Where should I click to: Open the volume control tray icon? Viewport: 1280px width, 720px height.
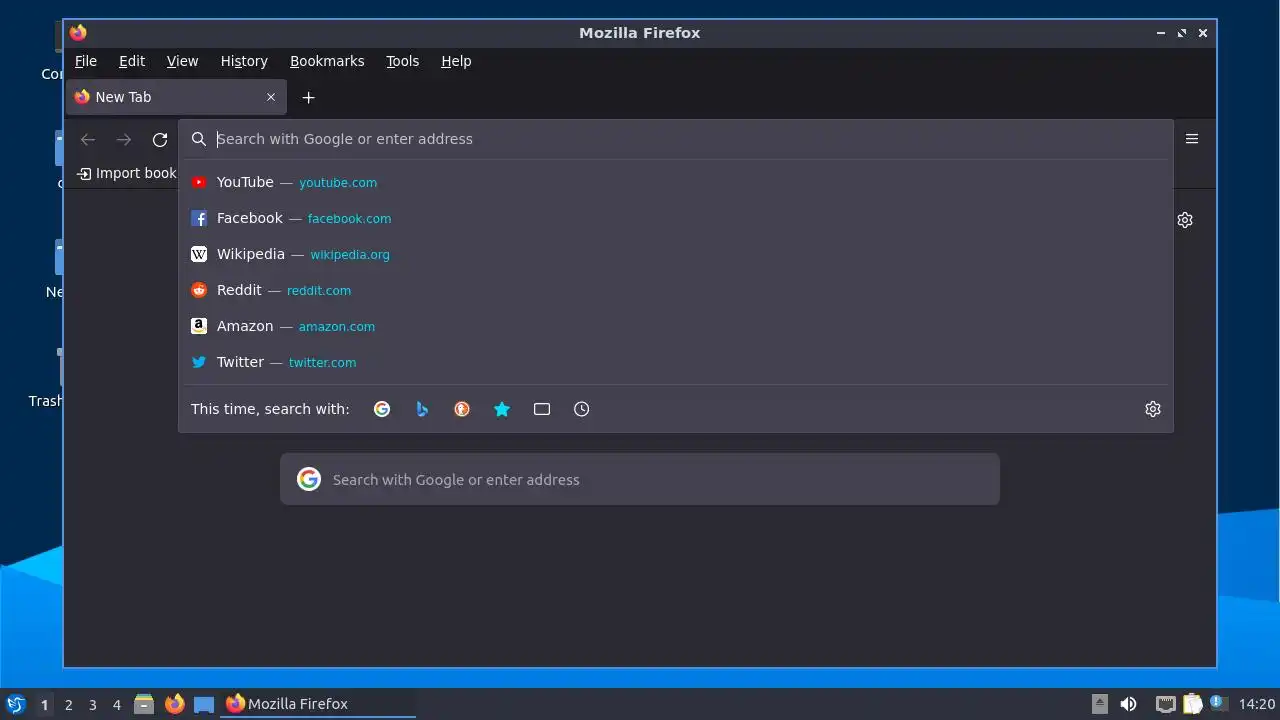tap(1129, 704)
